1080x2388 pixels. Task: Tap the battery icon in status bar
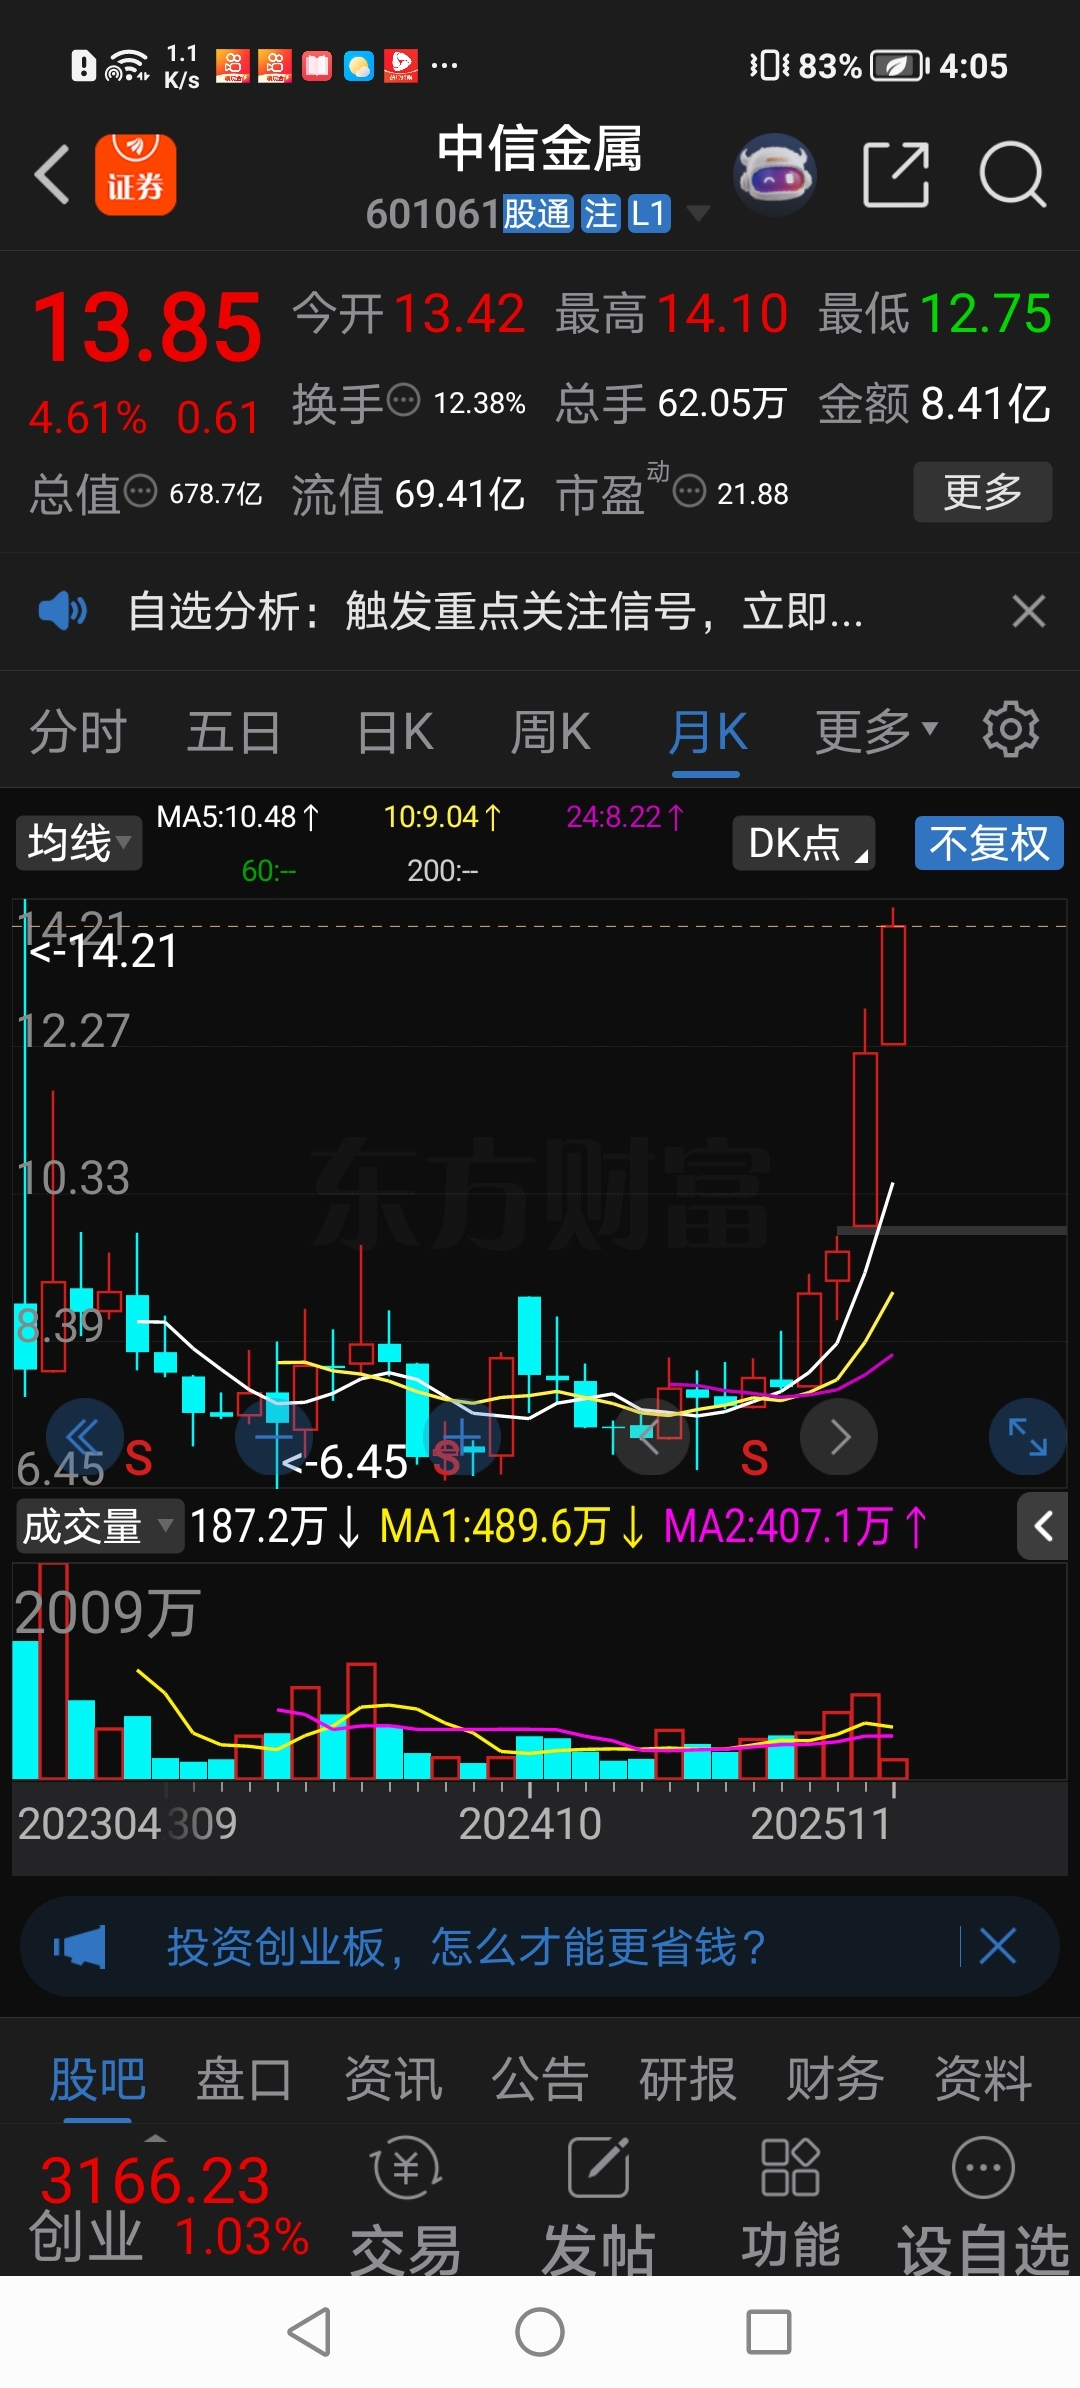click(x=899, y=66)
